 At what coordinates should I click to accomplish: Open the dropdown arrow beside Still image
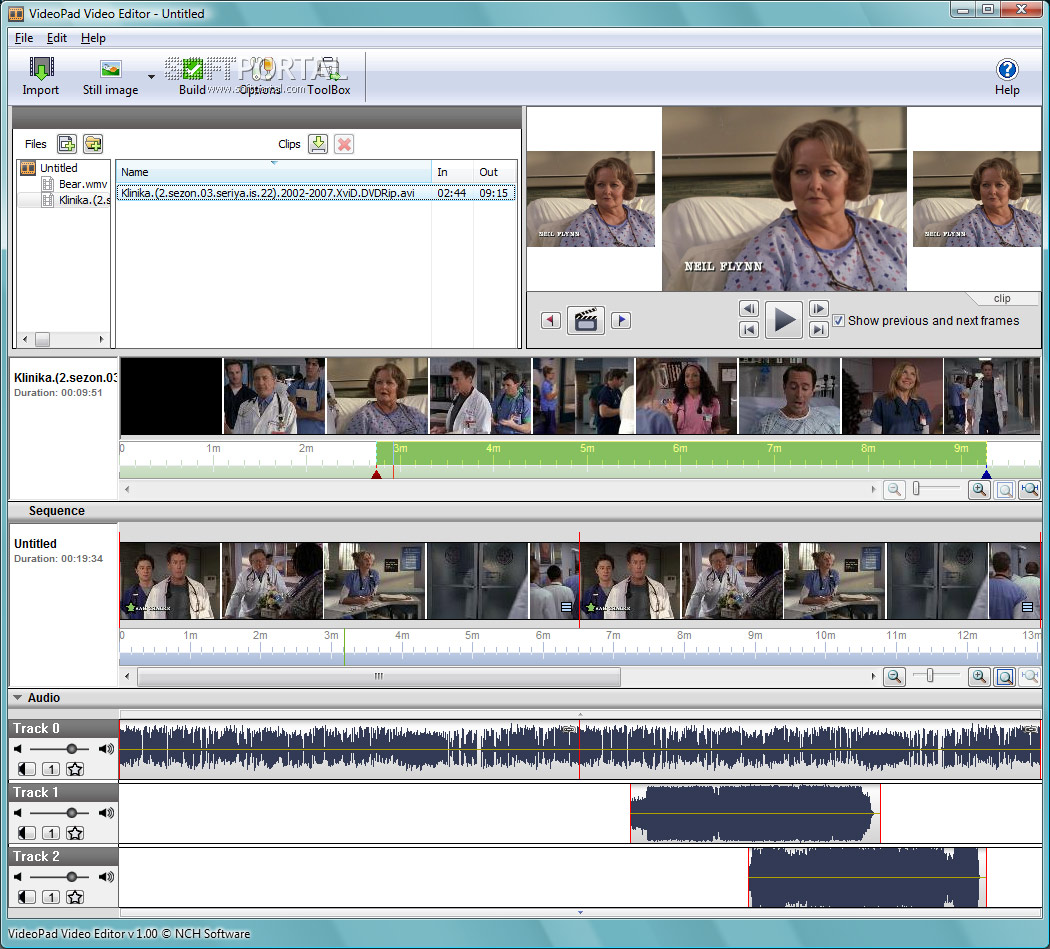[151, 76]
